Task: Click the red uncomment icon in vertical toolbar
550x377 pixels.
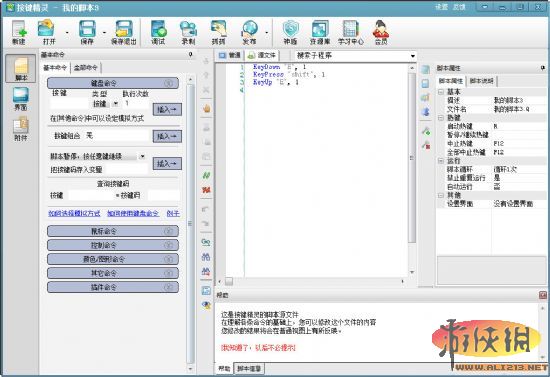Action: pos(206,190)
